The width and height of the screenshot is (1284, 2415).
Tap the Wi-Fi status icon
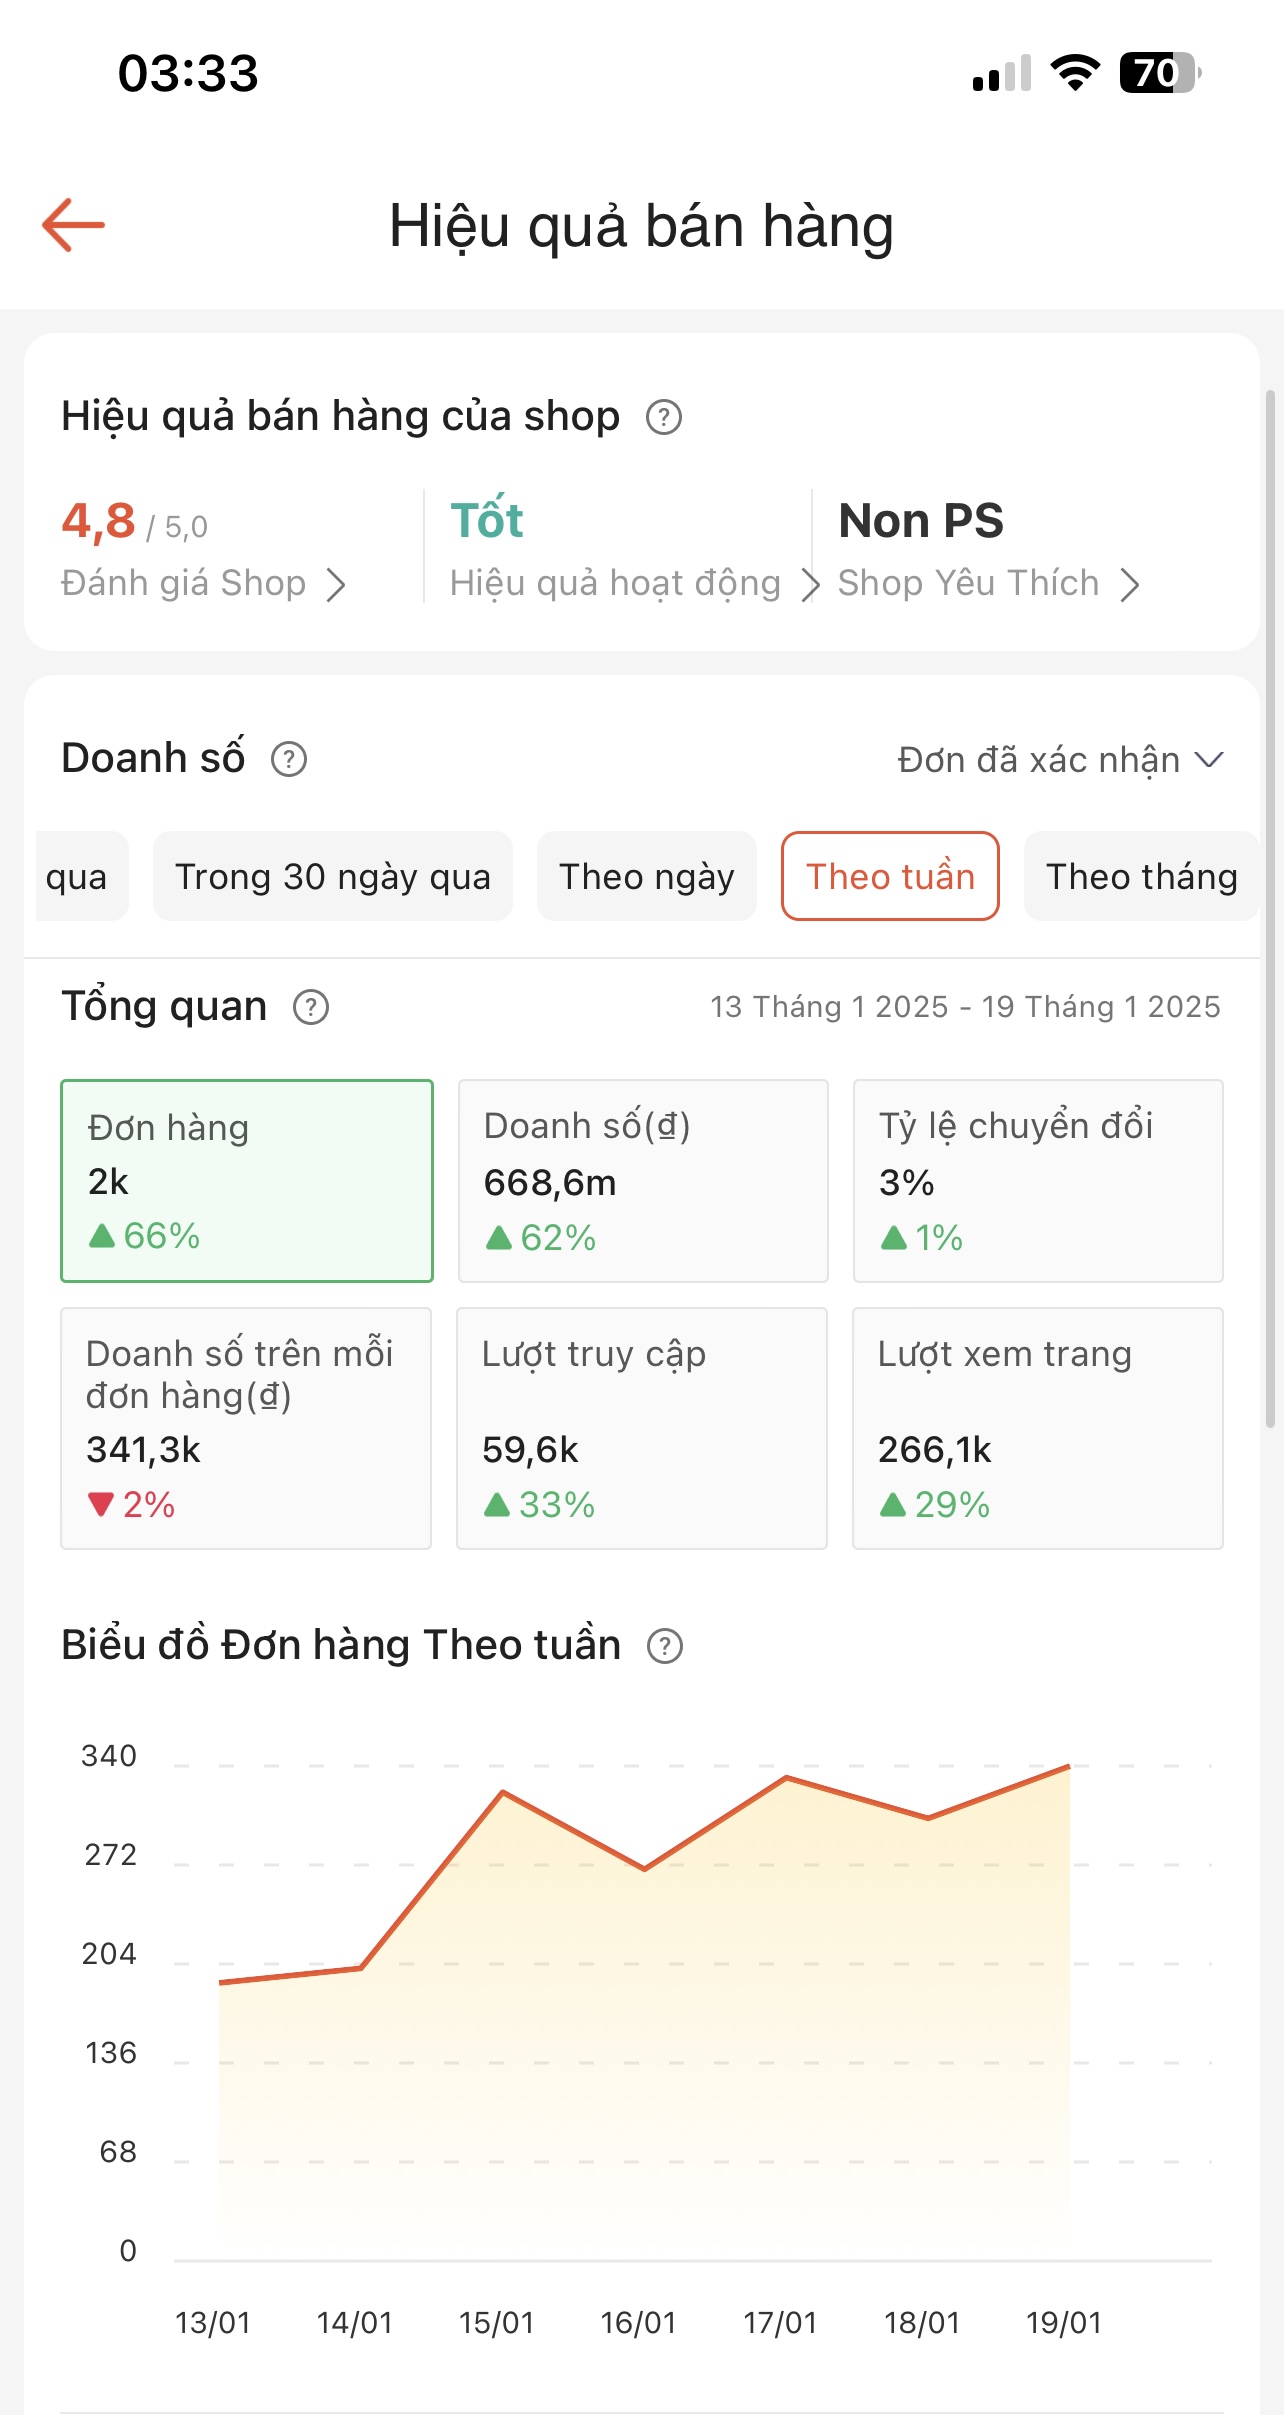pyautogui.click(x=1075, y=73)
